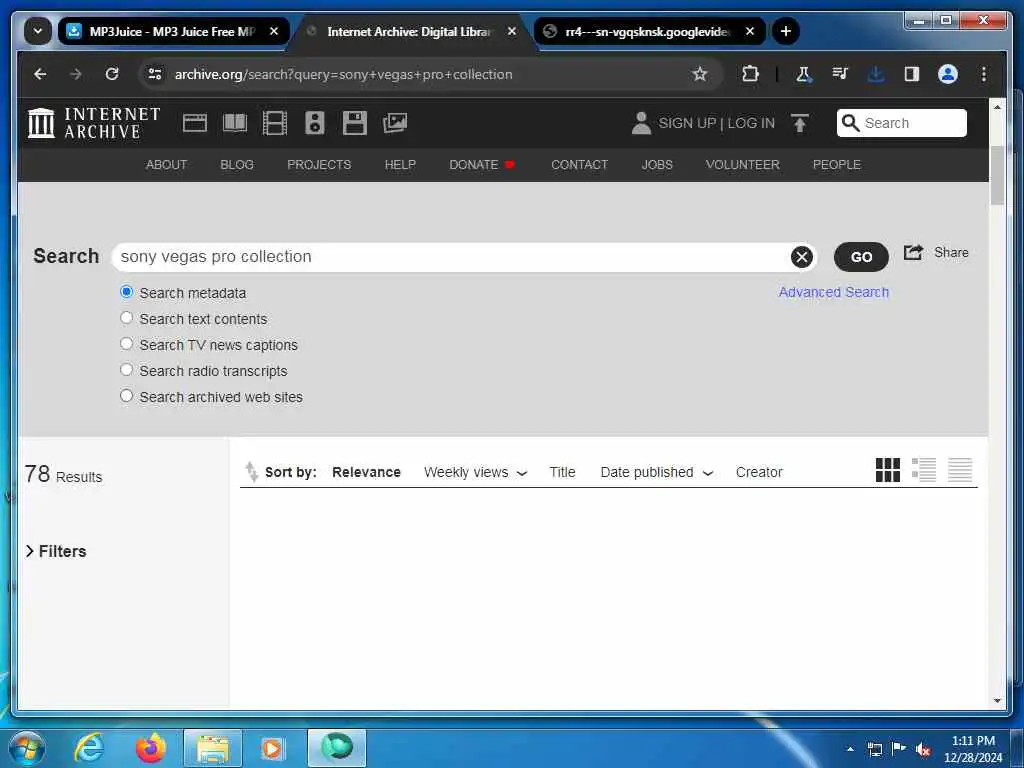Click LOG IN link
This screenshot has height=768, width=1024.
point(751,123)
